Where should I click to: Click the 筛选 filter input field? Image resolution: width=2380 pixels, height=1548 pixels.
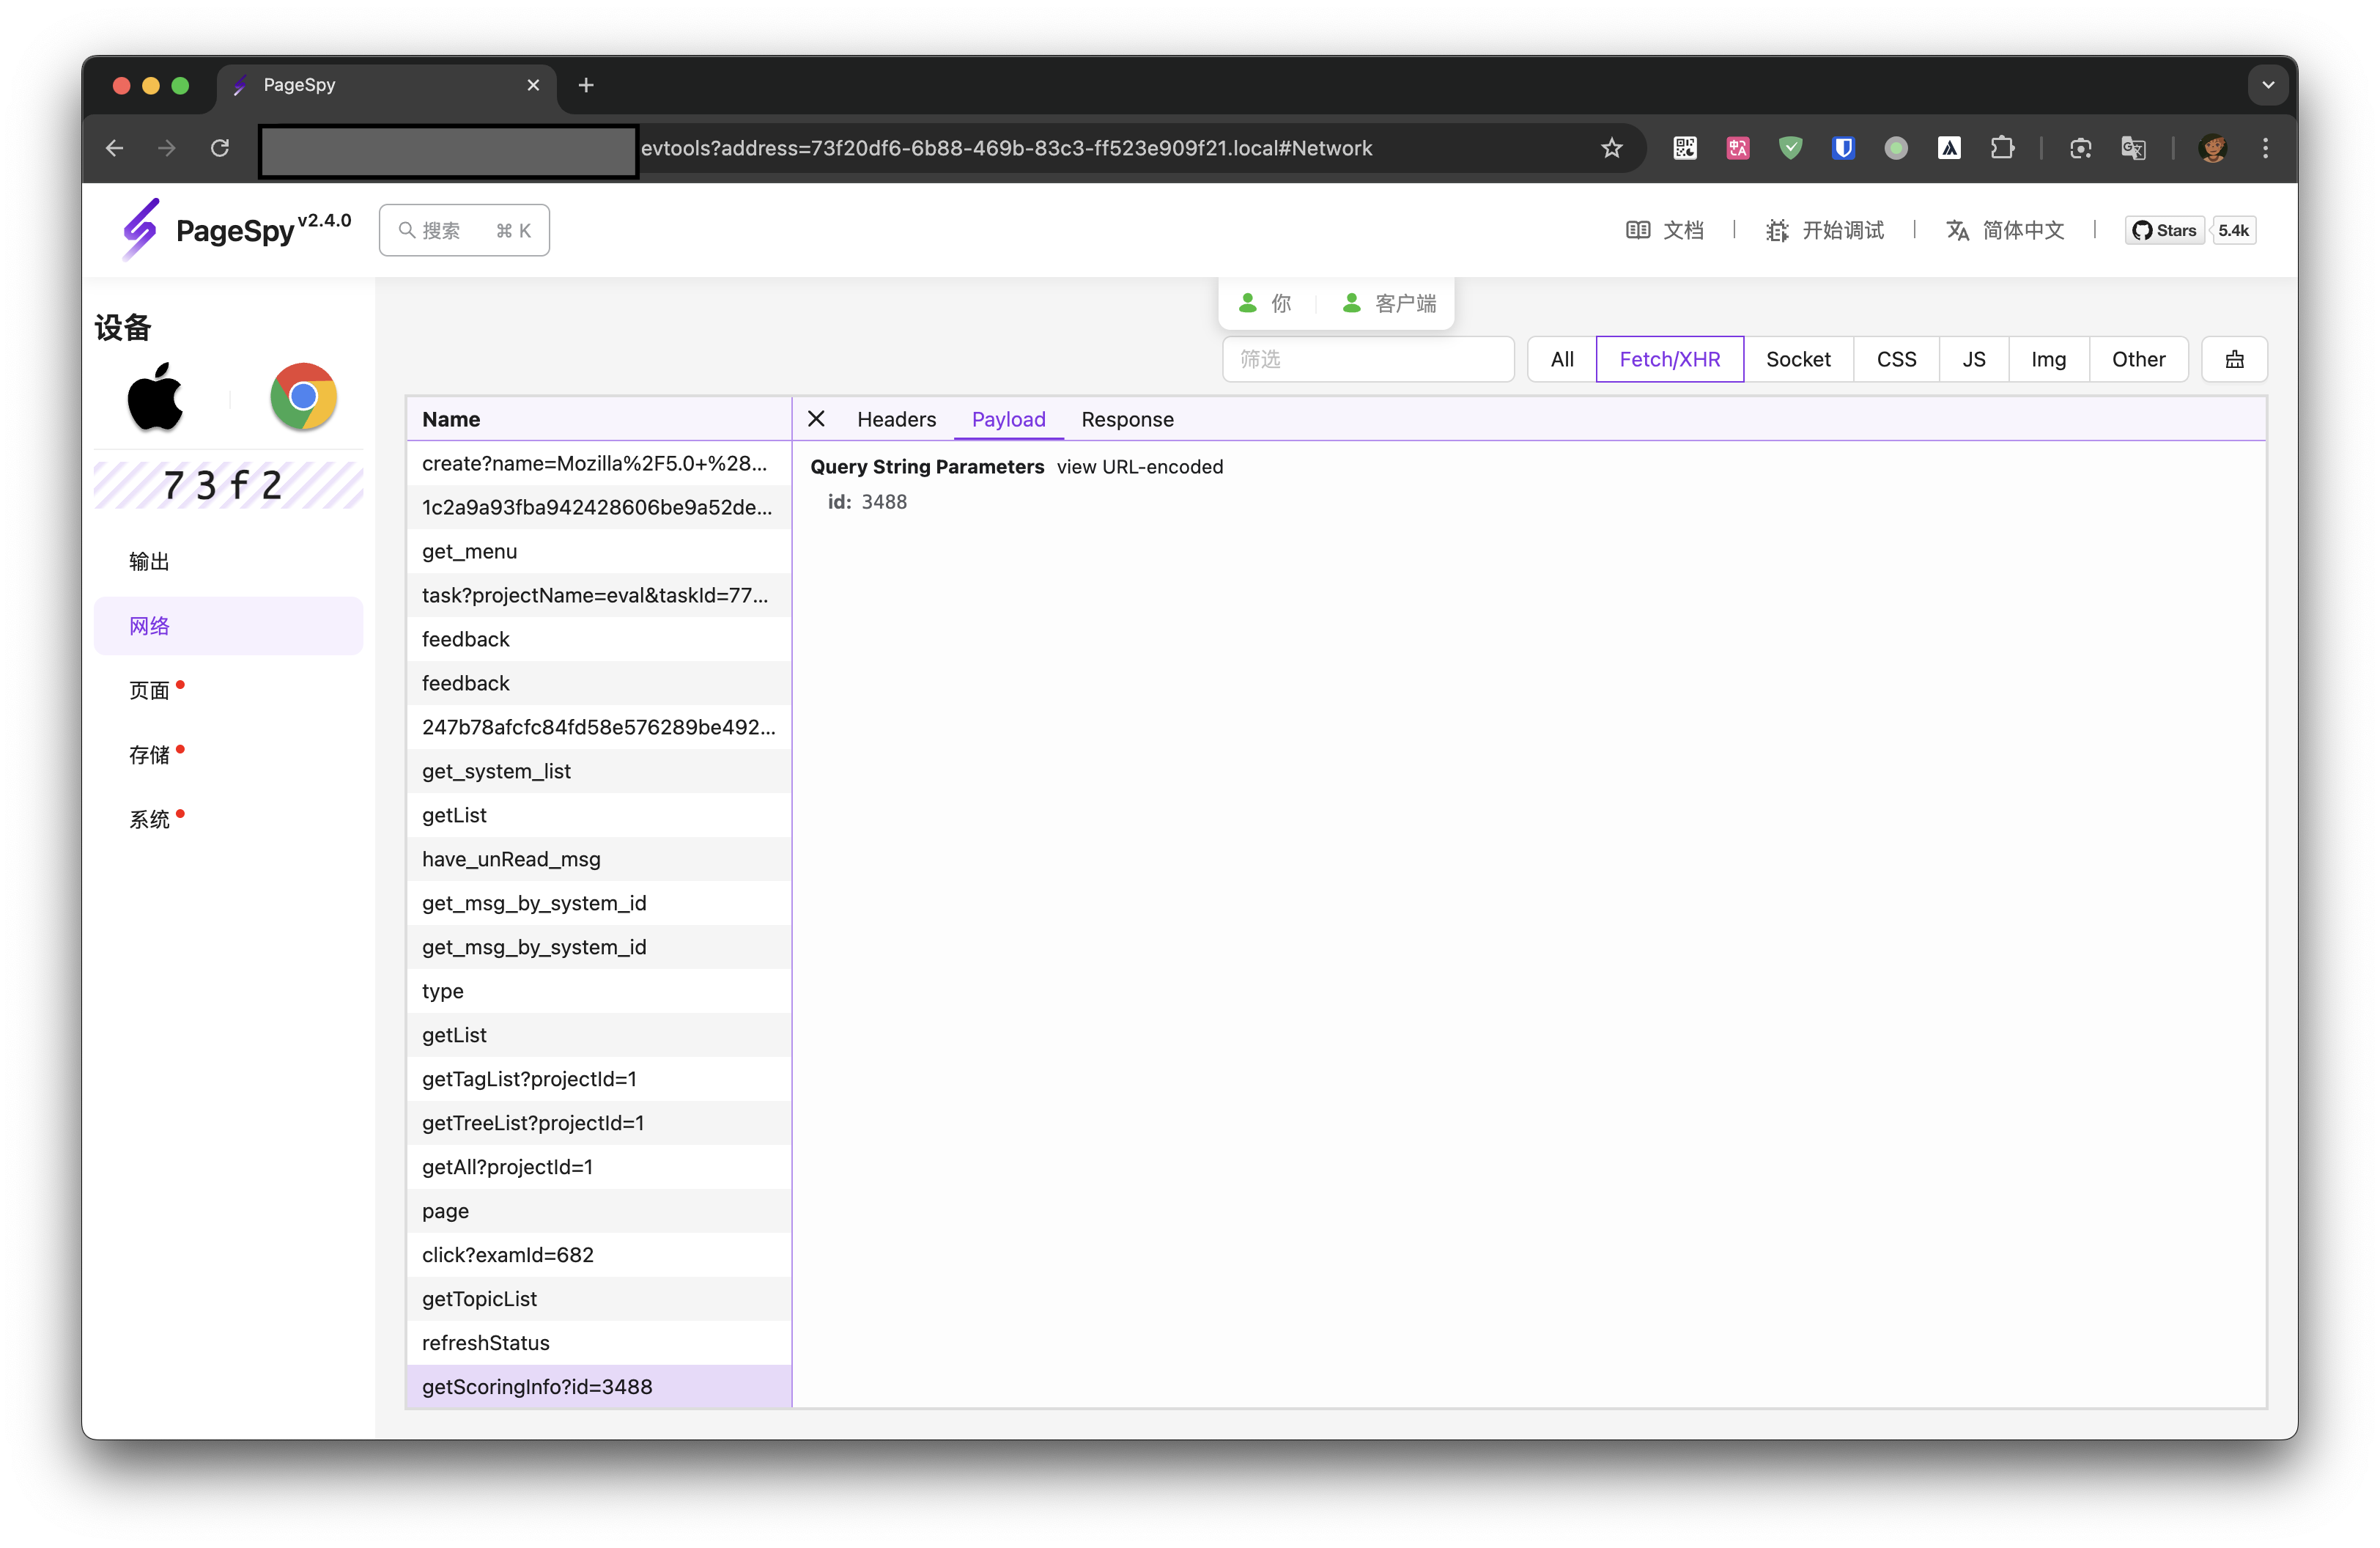pyautogui.click(x=1367, y=359)
